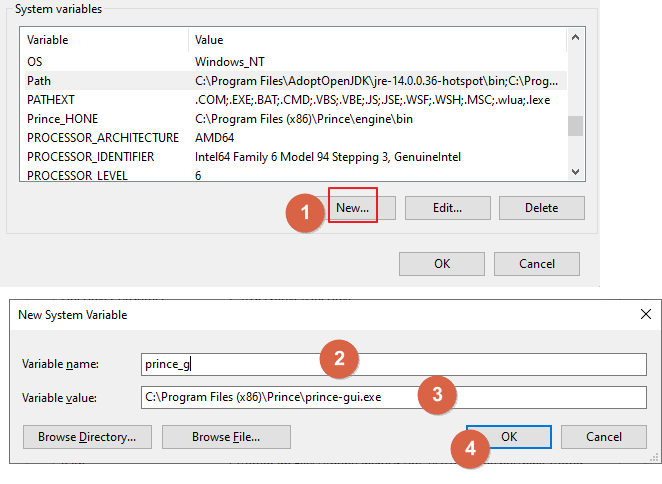Select the PROCESSOR_IDENTIFIER variable row
Viewport: 662px width, 484px height.
point(290,157)
